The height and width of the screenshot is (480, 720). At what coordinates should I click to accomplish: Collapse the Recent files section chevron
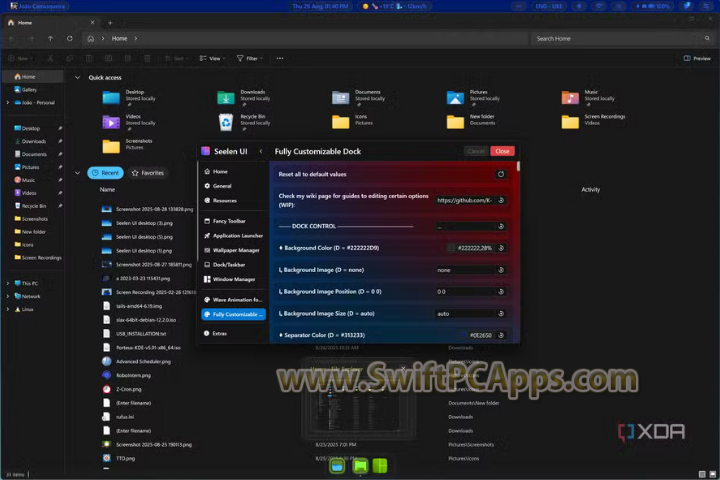pyautogui.click(x=77, y=173)
